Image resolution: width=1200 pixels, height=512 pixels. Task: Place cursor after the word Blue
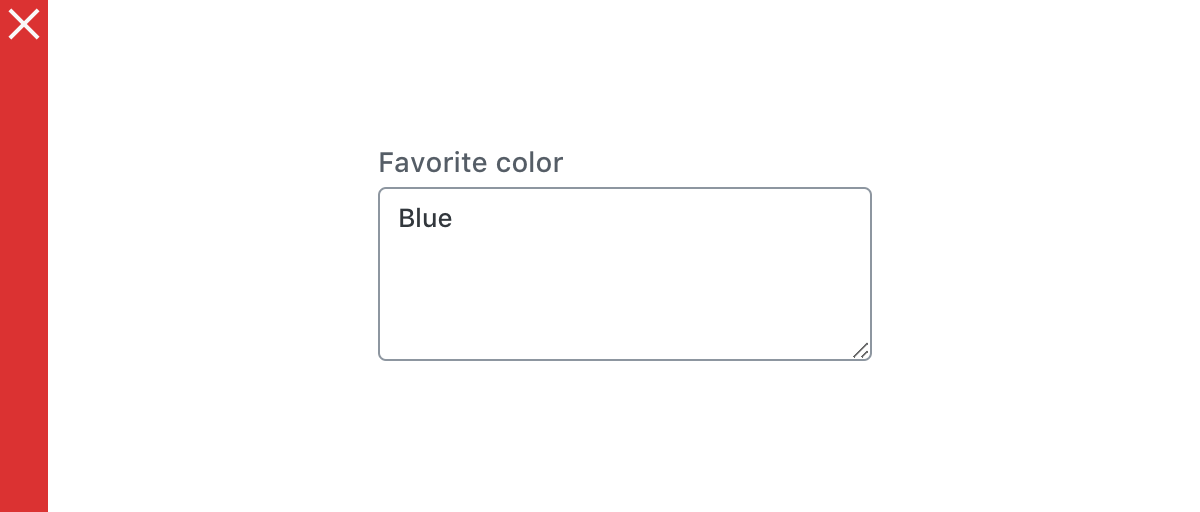pyautogui.click(x=454, y=218)
